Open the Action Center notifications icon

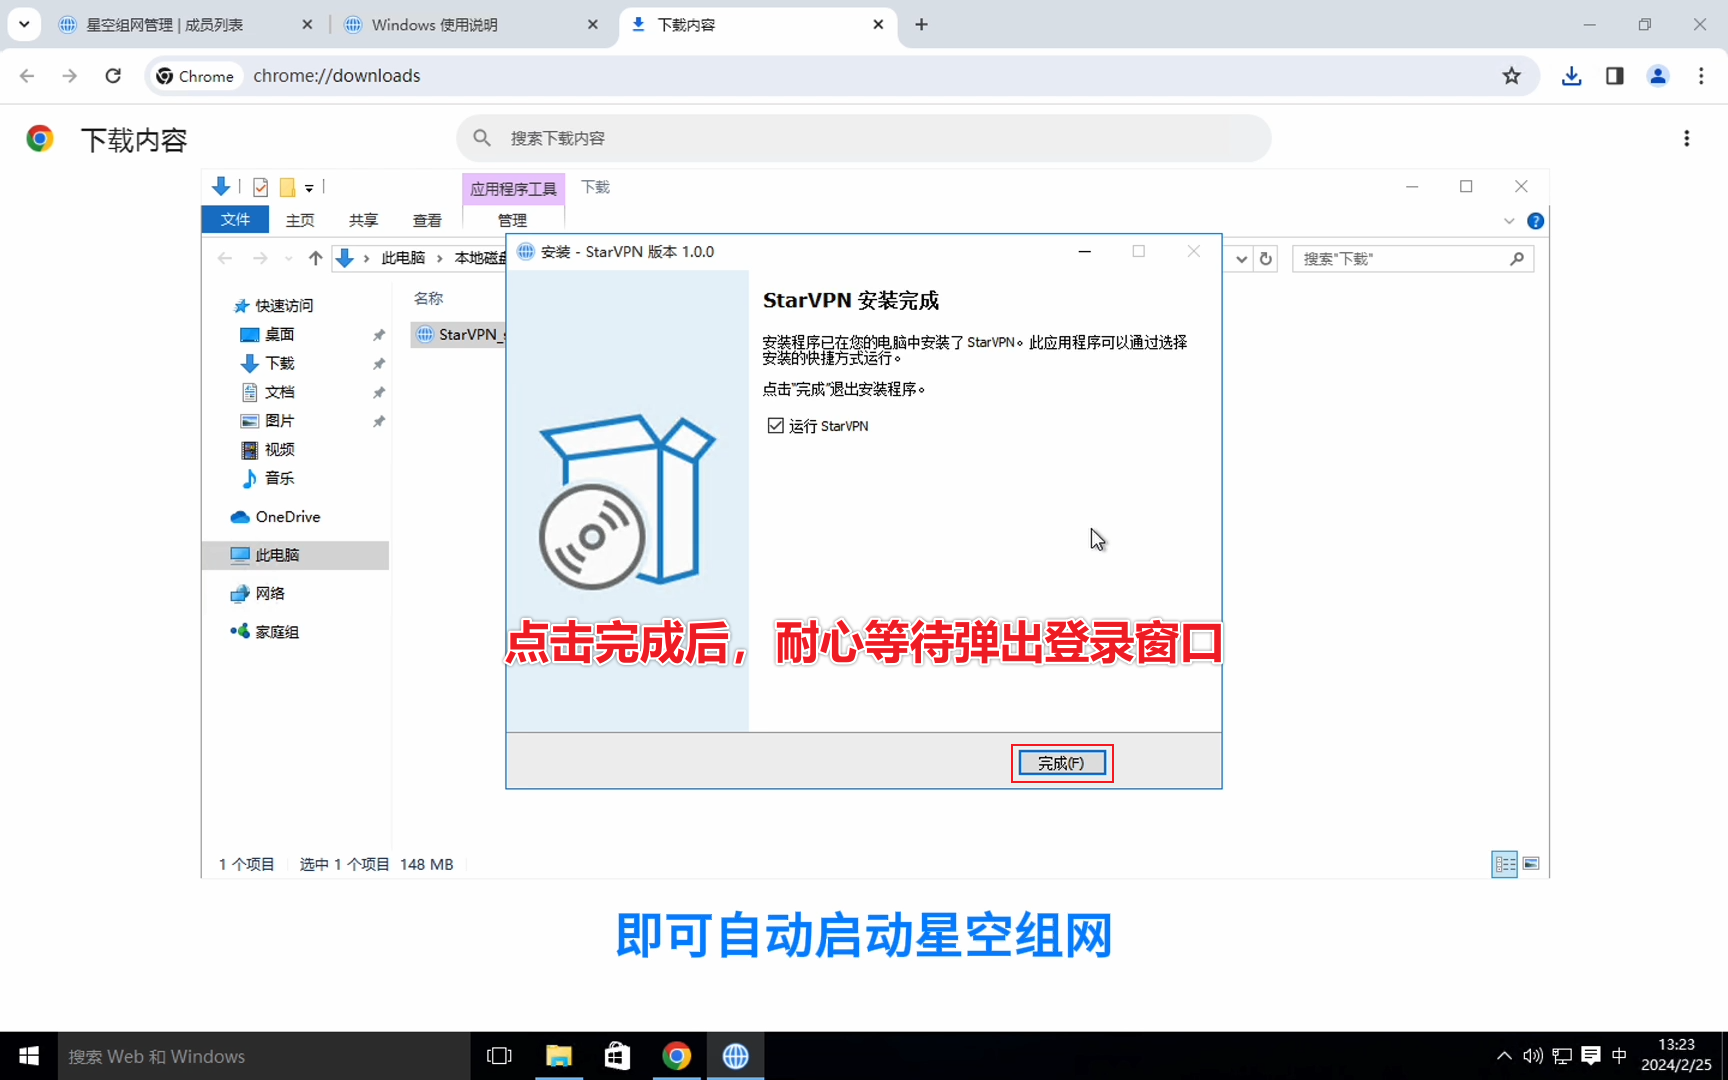click(x=1590, y=1056)
